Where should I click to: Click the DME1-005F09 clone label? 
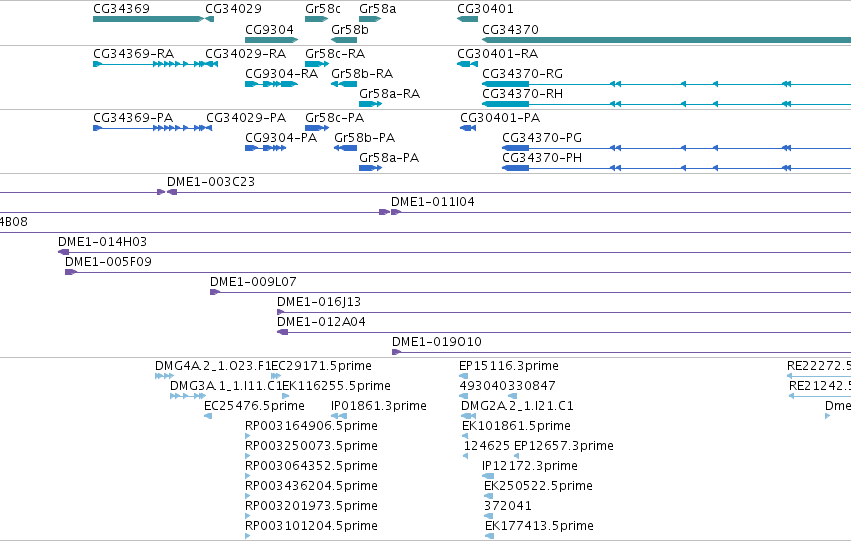pyautogui.click(x=108, y=262)
